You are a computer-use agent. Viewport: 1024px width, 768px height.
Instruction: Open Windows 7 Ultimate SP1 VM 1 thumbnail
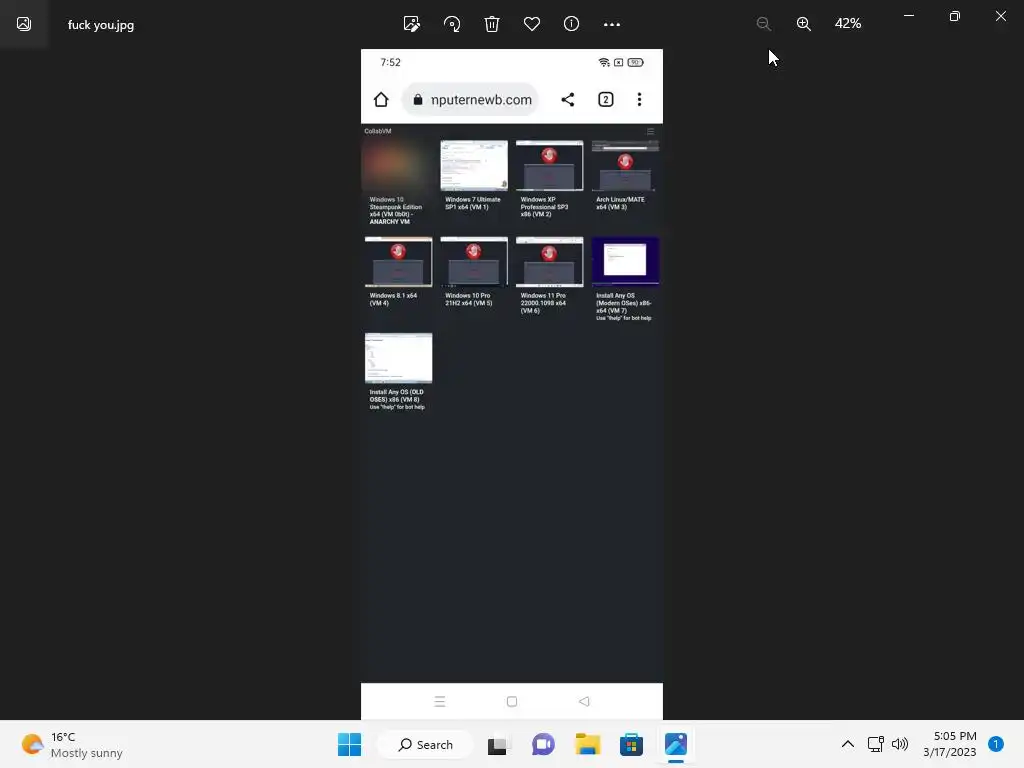click(474, 165)
